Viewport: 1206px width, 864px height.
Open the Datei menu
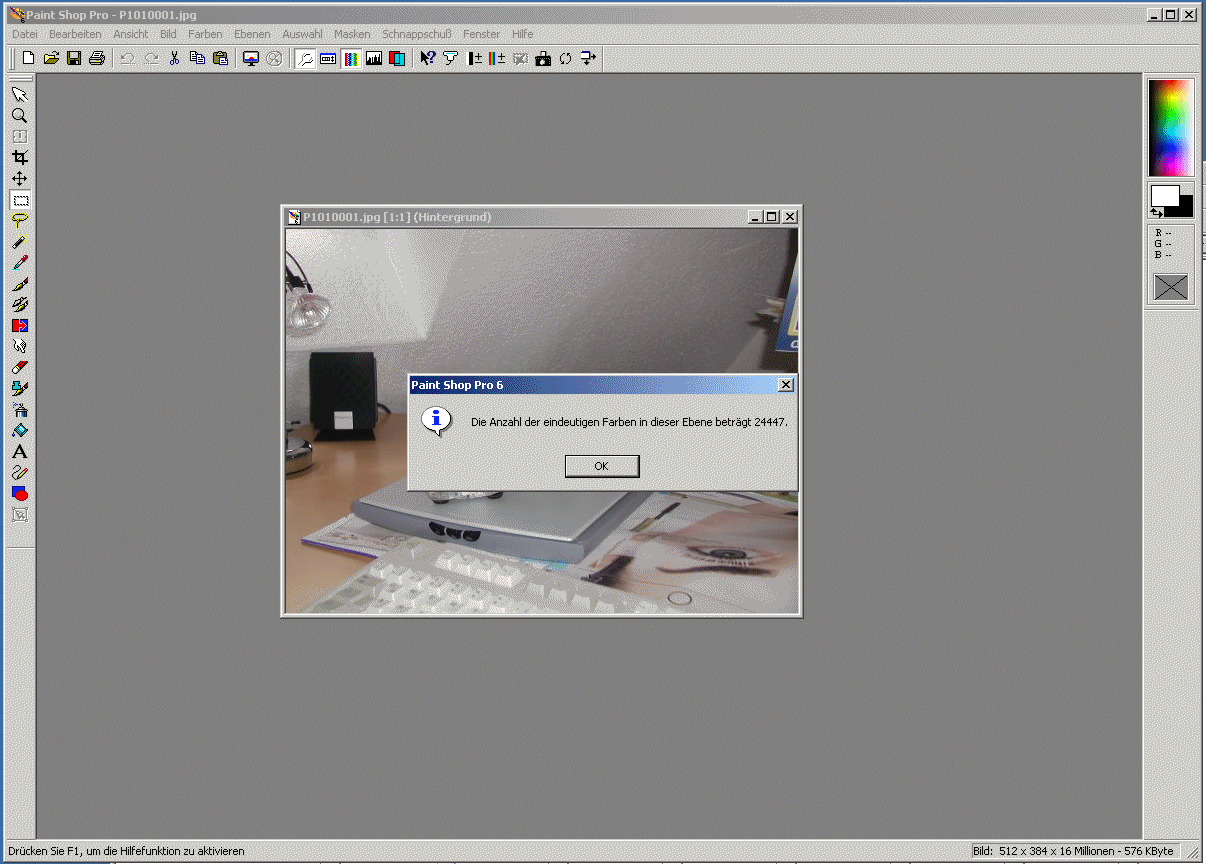pos(25,34)
